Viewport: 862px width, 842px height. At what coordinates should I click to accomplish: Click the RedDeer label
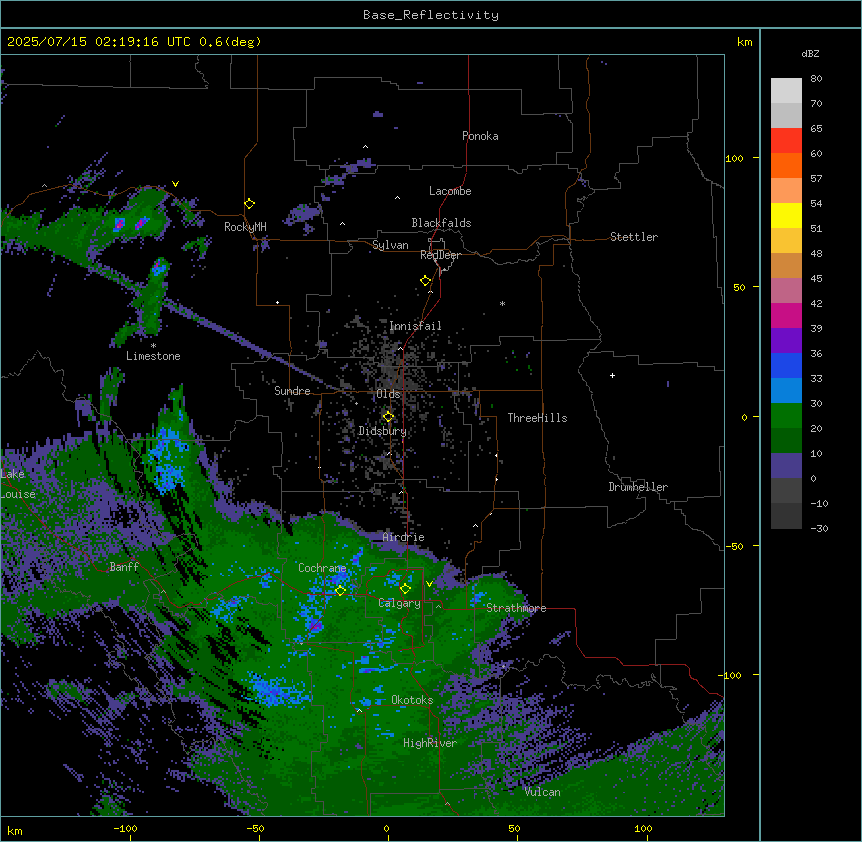440,255
